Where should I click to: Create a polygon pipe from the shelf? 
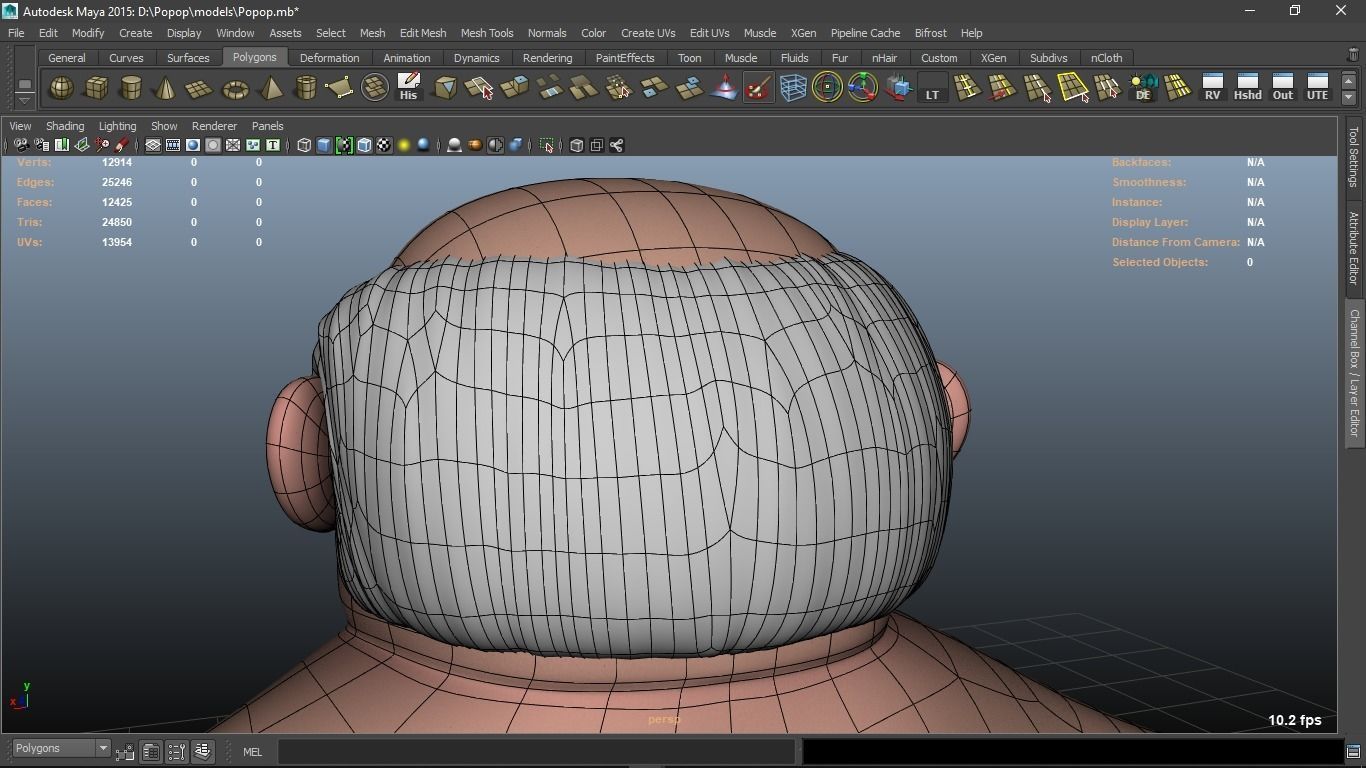click(305, 88)
